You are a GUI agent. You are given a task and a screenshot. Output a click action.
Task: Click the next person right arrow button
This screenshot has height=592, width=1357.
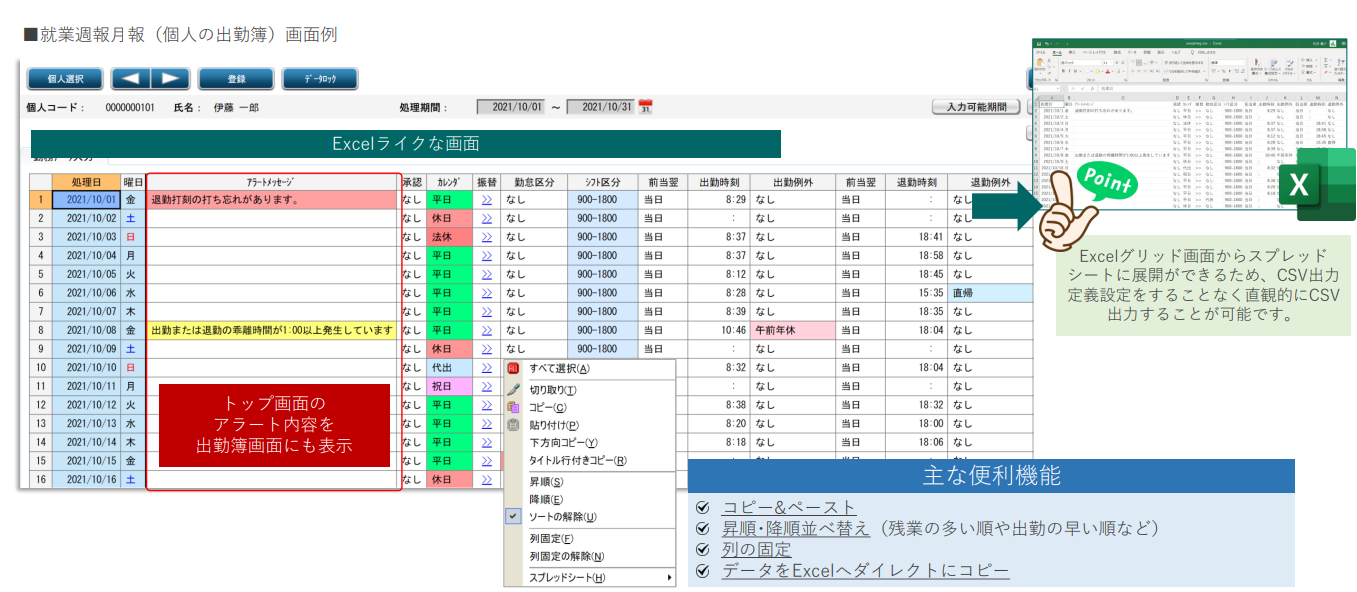(170, 79)
